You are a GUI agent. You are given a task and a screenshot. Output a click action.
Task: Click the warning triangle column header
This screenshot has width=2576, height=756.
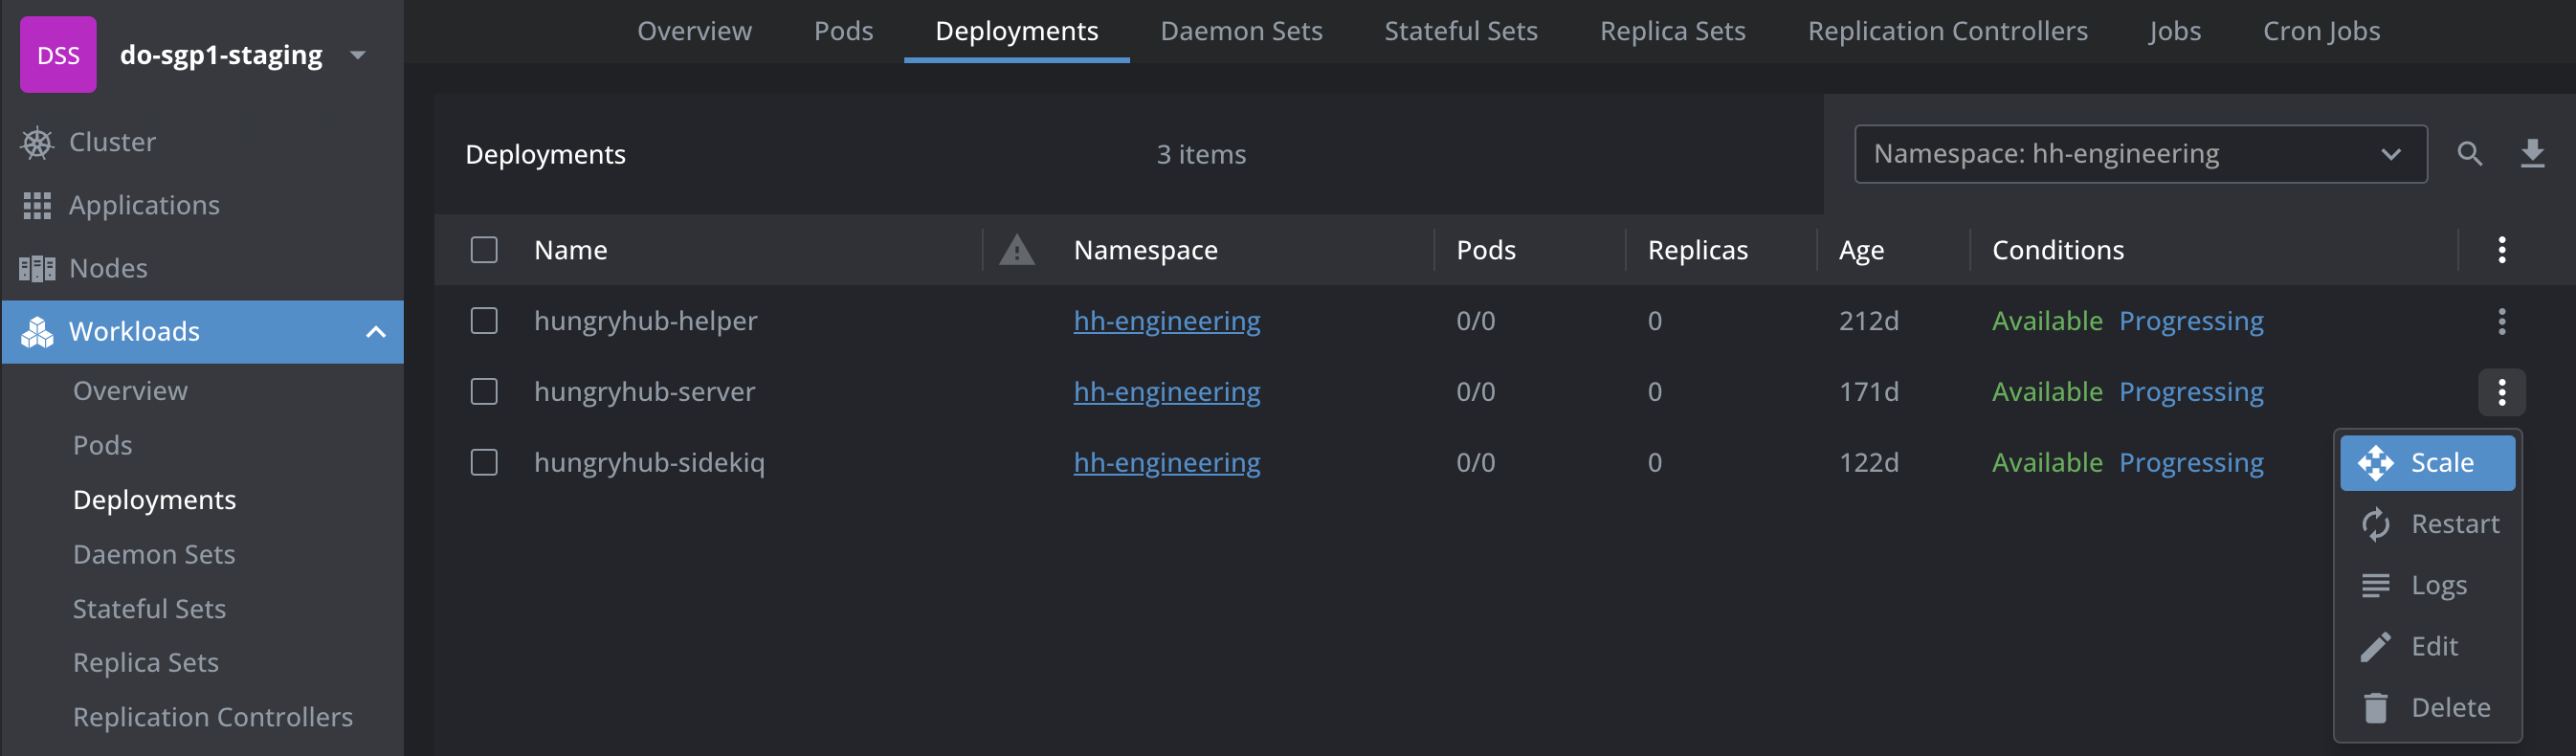coord(1016,250)
